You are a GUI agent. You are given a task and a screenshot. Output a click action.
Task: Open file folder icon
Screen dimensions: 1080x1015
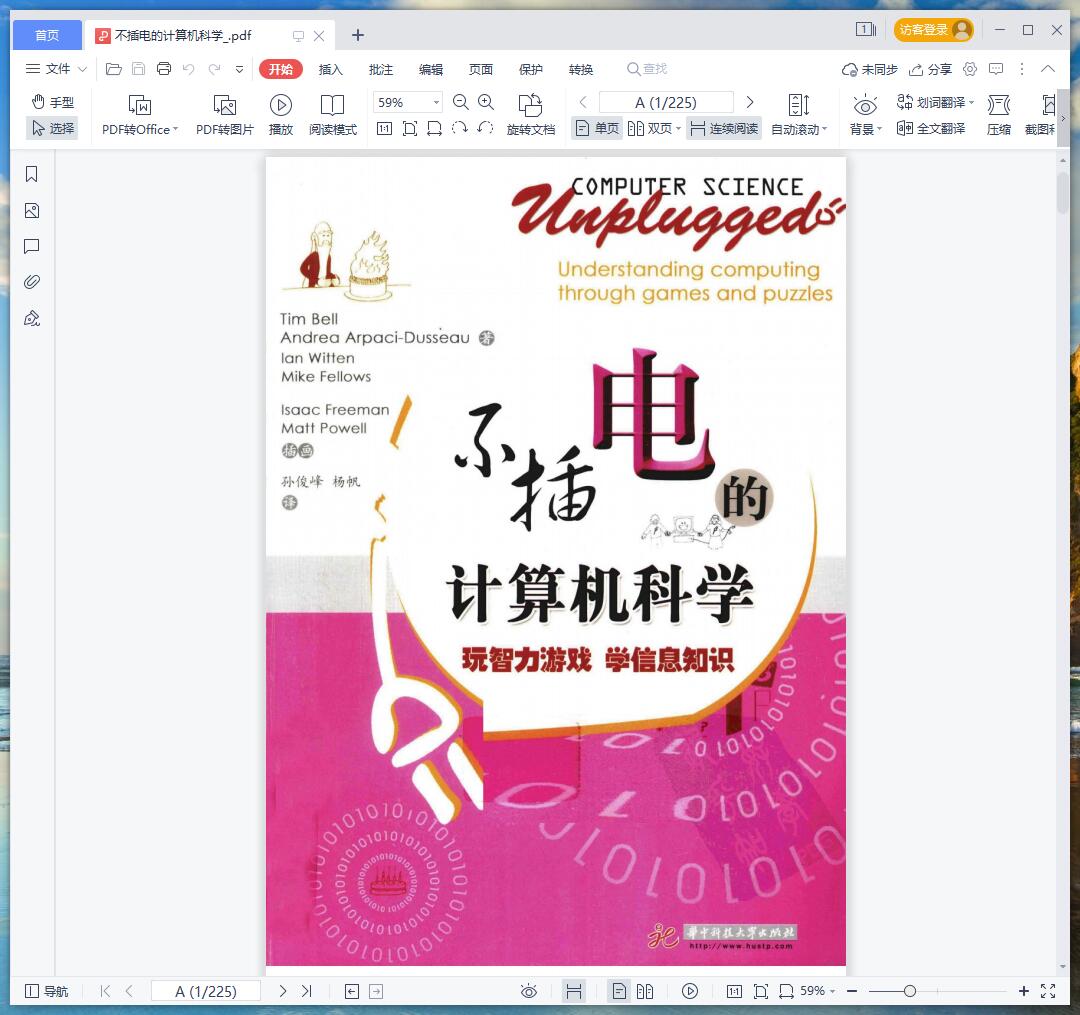[114, 69]
